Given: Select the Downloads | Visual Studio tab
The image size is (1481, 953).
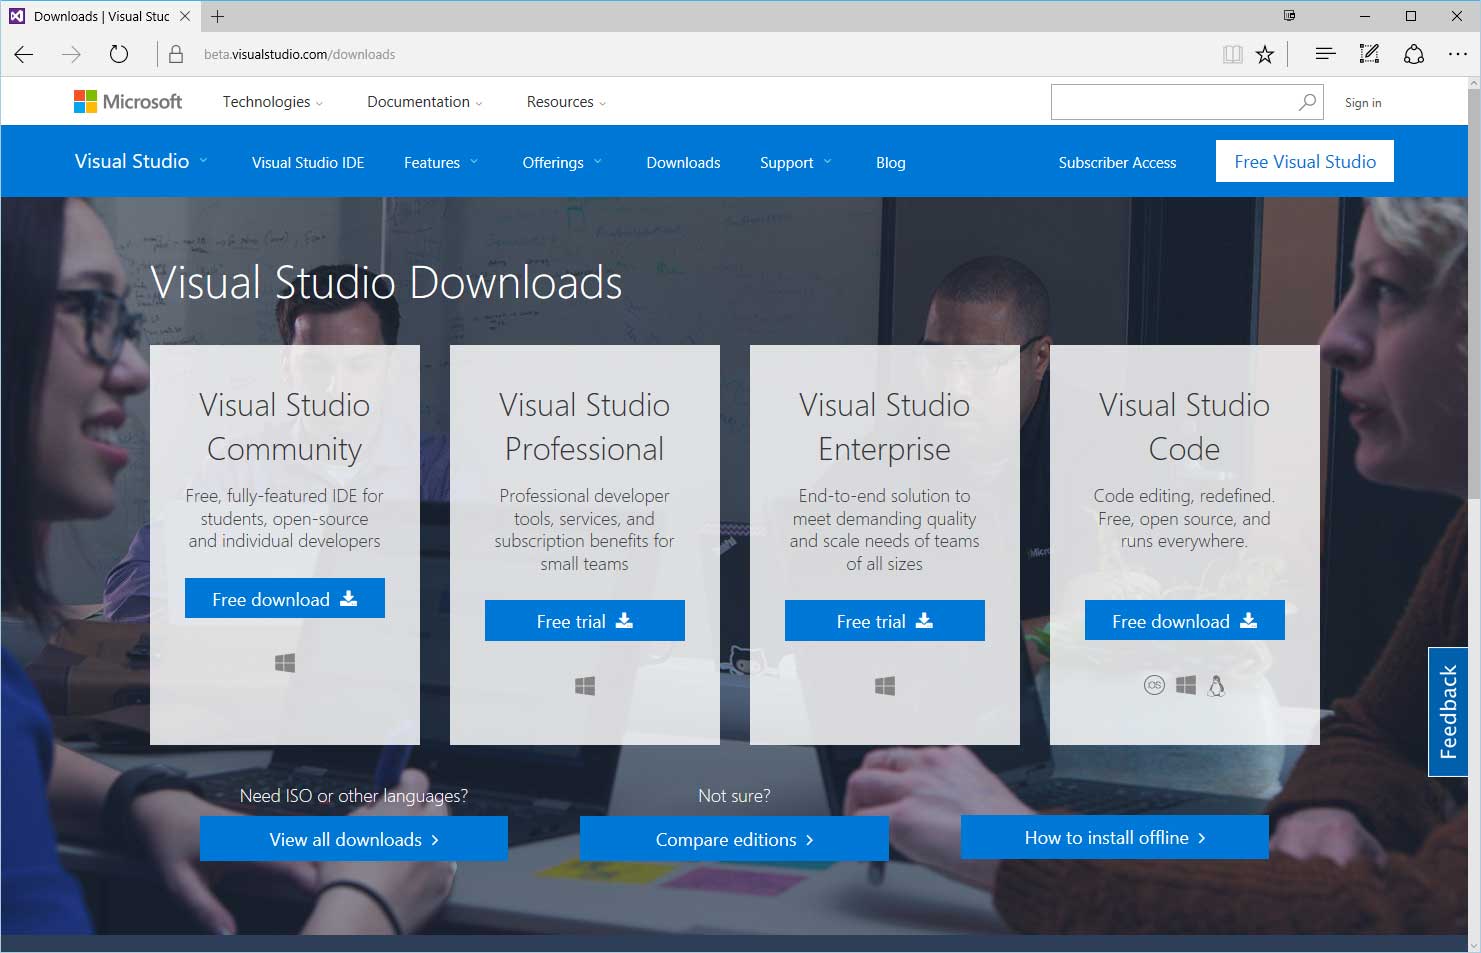Looking at the screenshot, I should click(101, 16).
